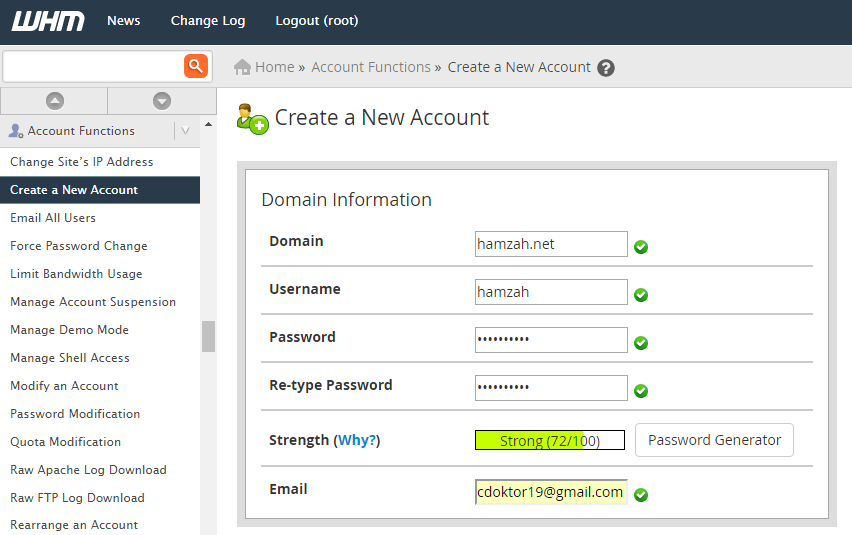Click green checkmark next to Password field
The height and width of the screenshot is (535, 852).
[x=641, y=343]
